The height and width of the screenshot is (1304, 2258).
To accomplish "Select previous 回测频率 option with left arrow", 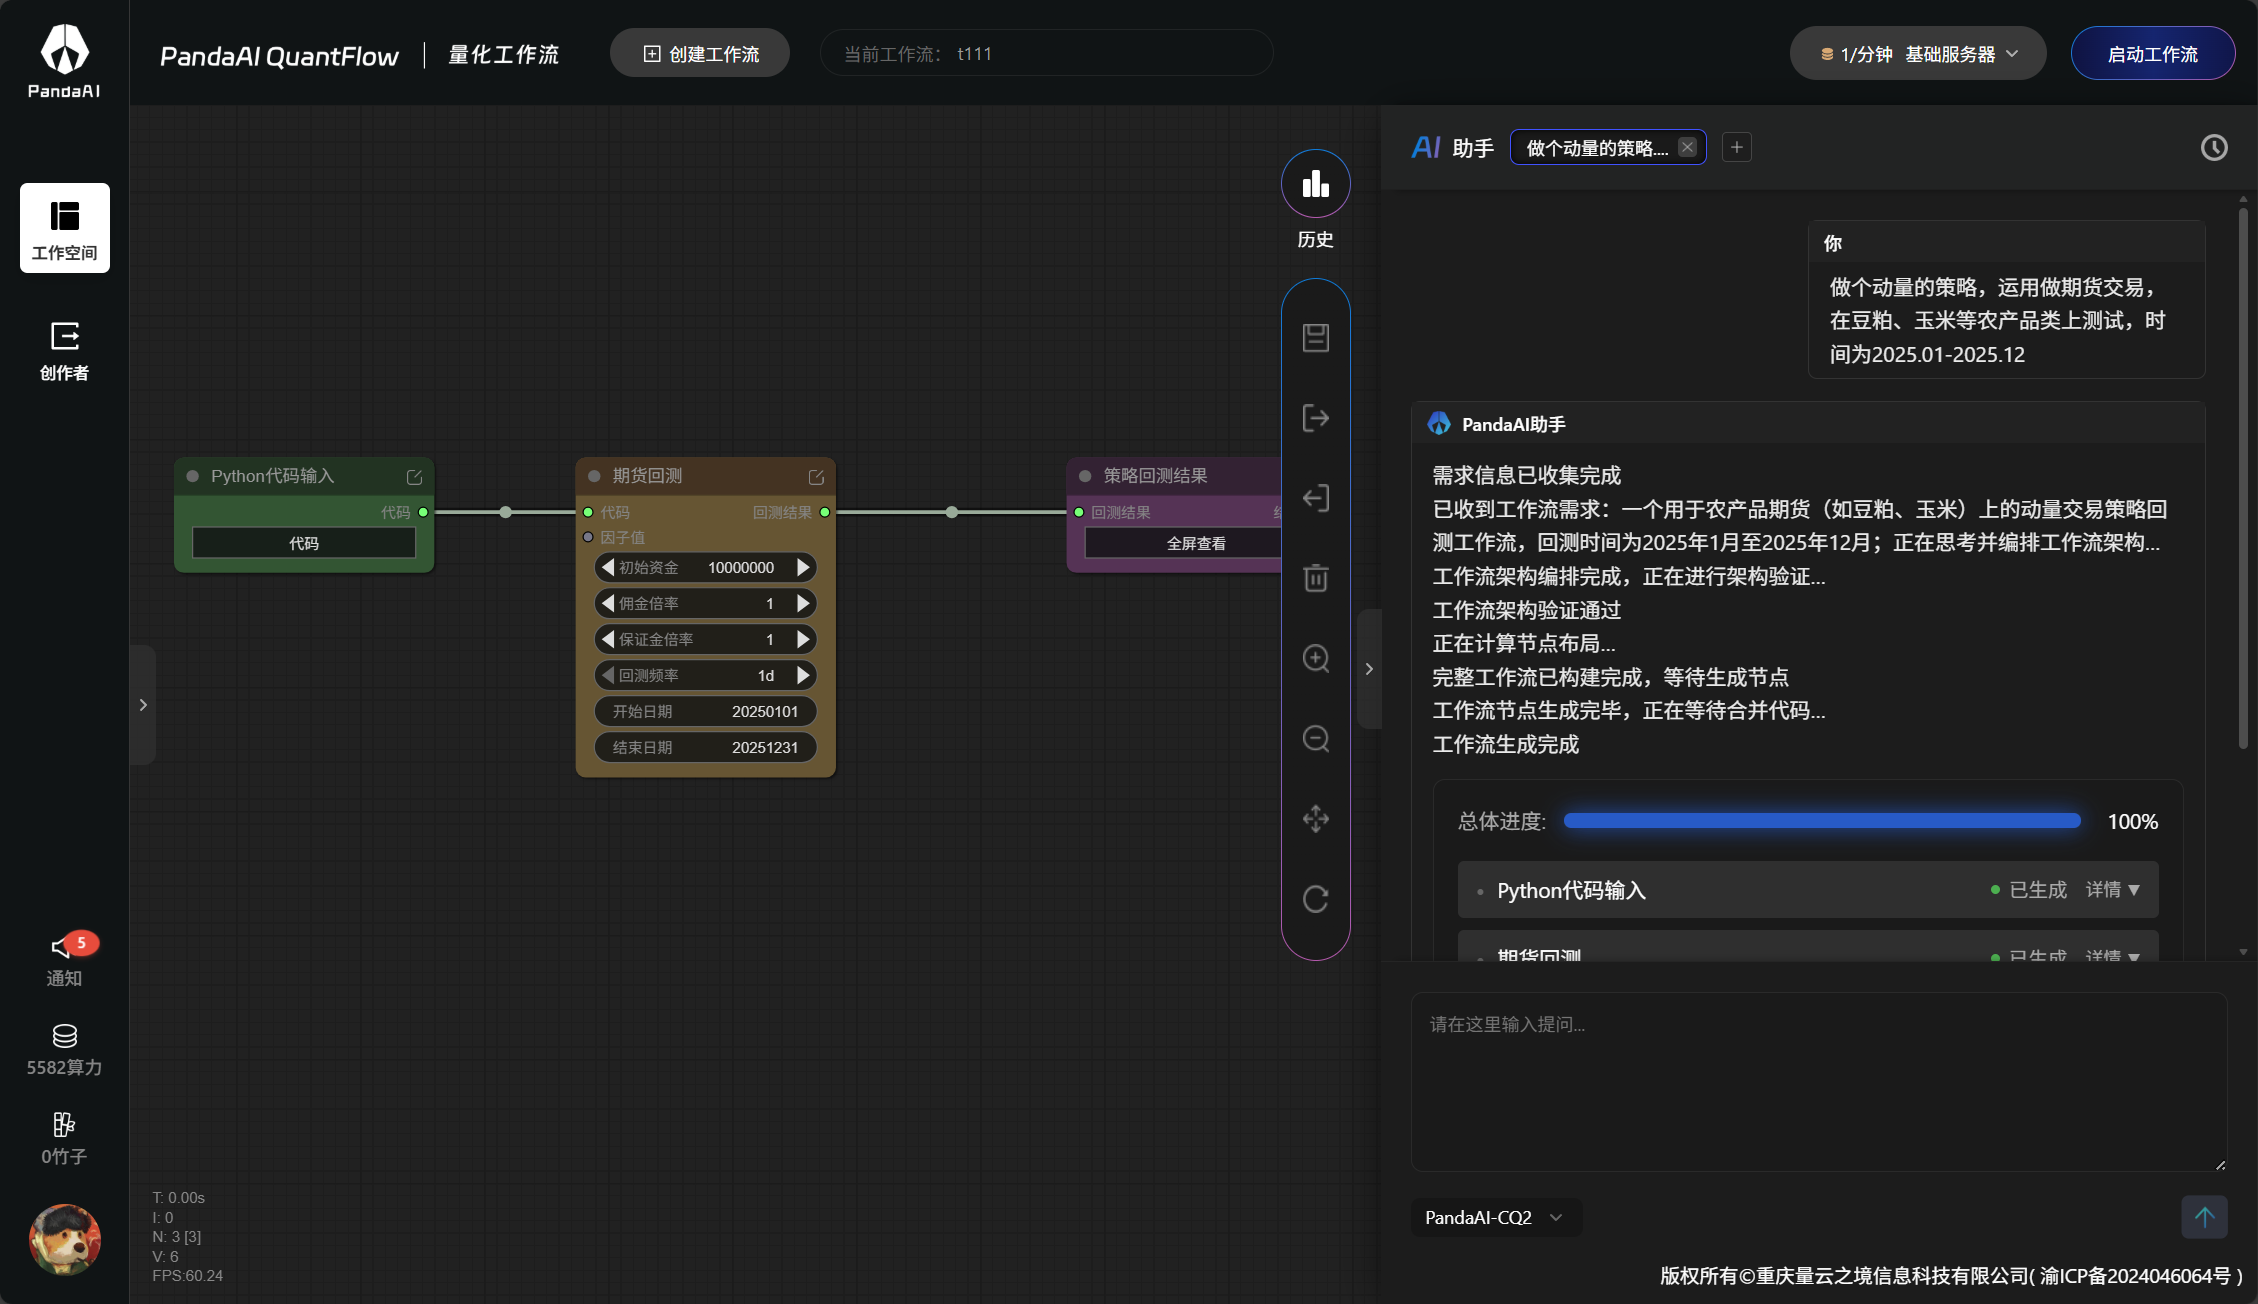I will (x=608, y=675).
